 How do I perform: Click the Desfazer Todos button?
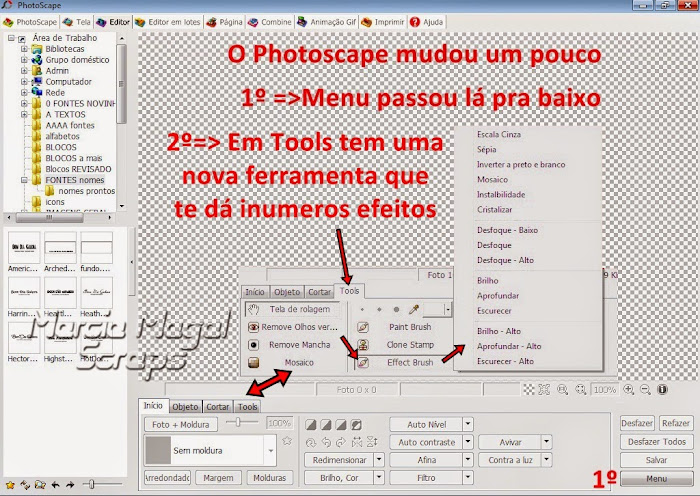[x=657, y=442]
